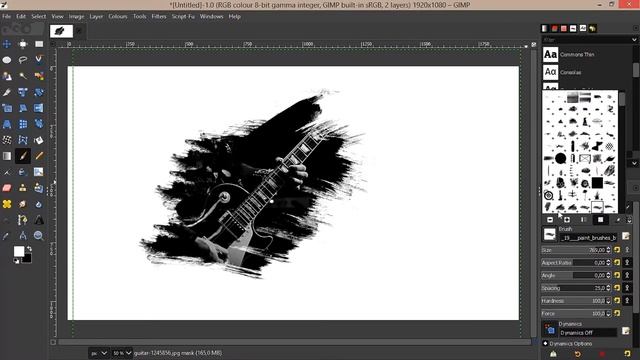Expand the Dynamics Options section
This screenshot has width=640, height=360.
(x=545, y=344)
